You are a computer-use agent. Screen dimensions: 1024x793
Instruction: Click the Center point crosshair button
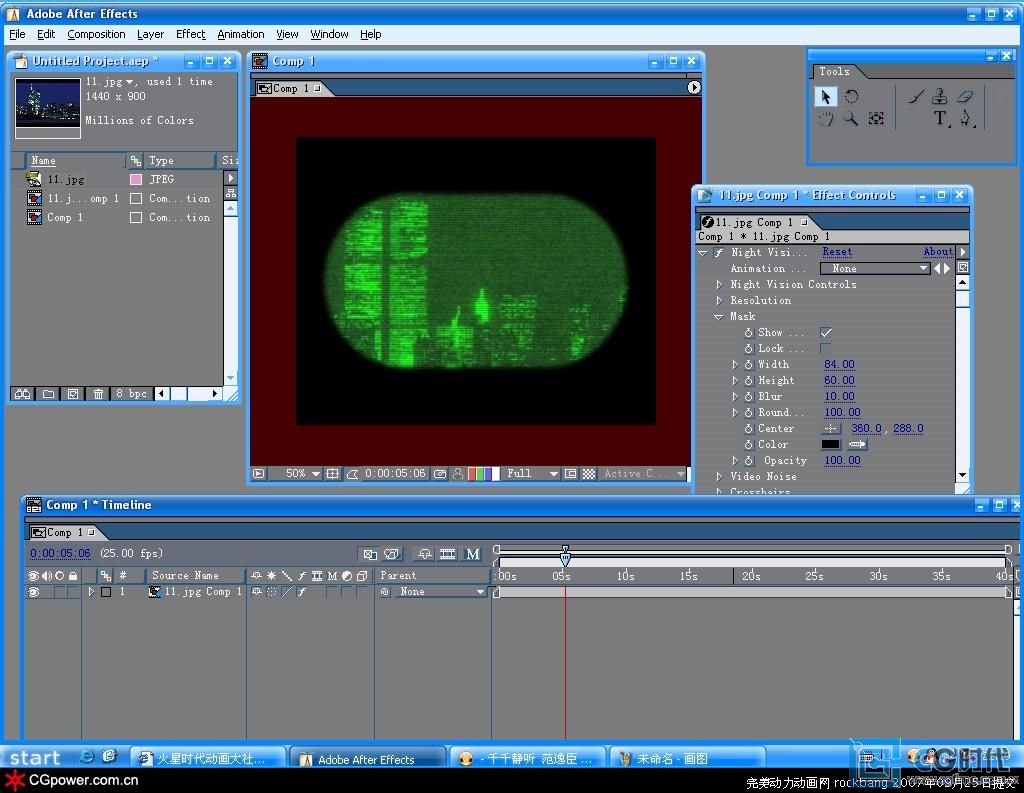click(831, 429)
